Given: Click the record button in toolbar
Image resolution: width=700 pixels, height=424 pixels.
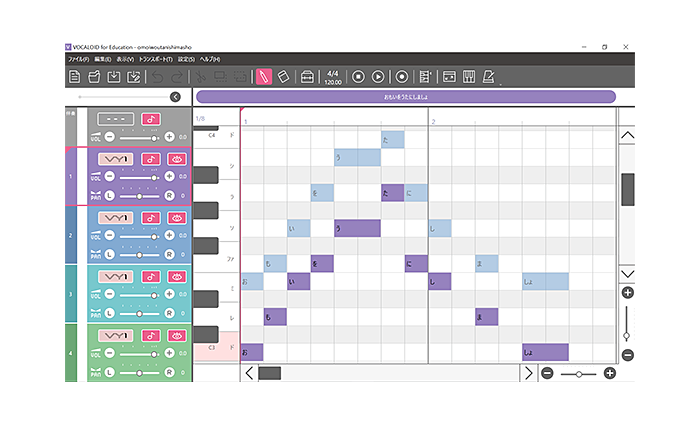Looking at the screenshot, I should point(401,77).
